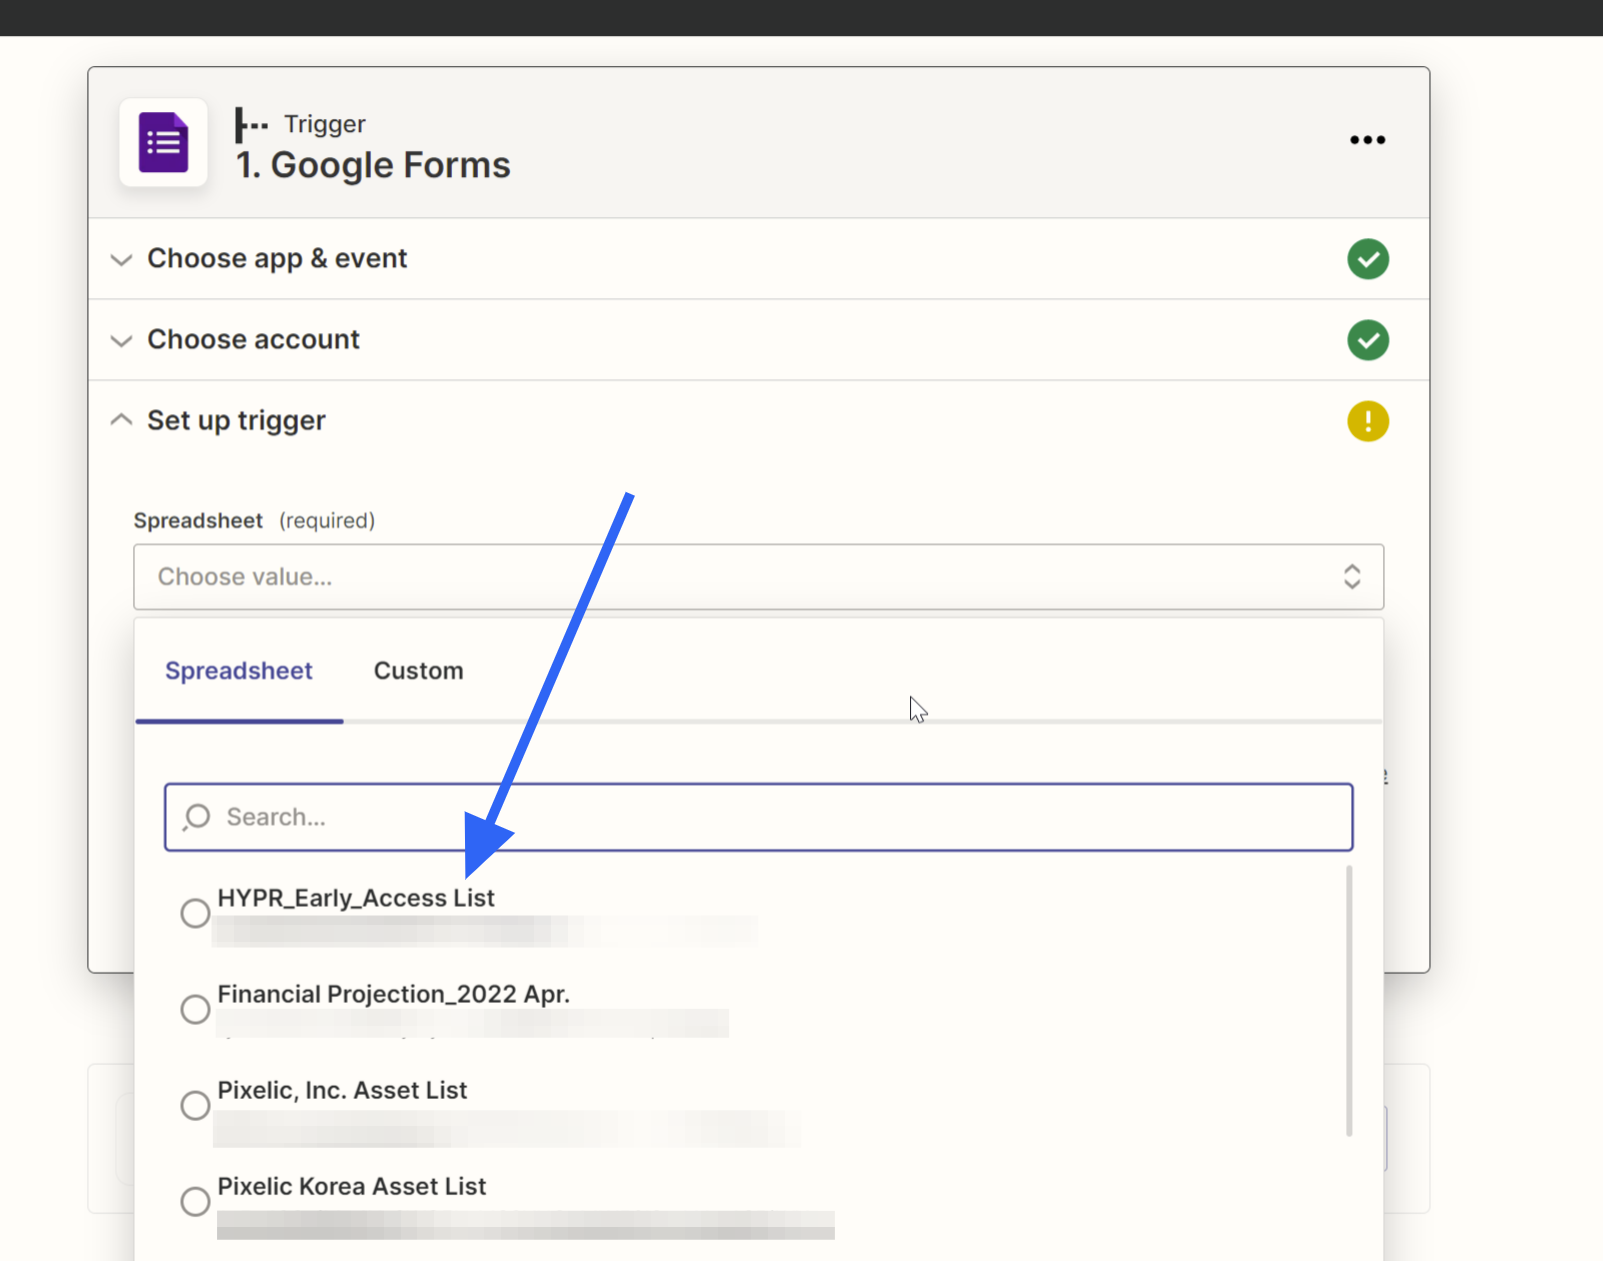Click the spreadsheet list scrollbar
This screenshot has height=1261, width=1603.
(x=1349, y=1001)
